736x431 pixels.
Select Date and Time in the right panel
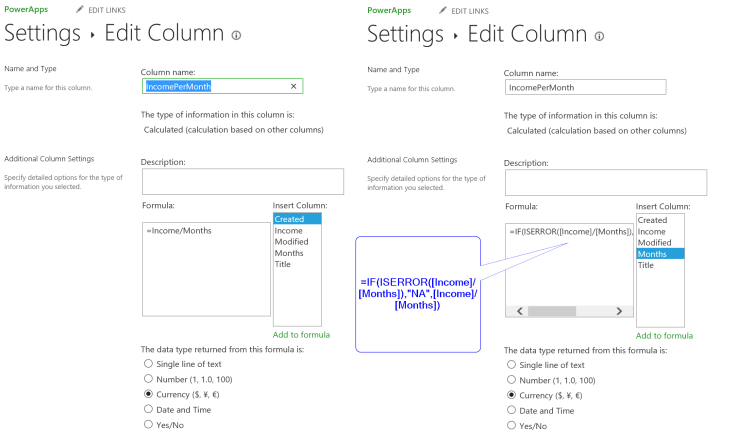click(512, 410)
